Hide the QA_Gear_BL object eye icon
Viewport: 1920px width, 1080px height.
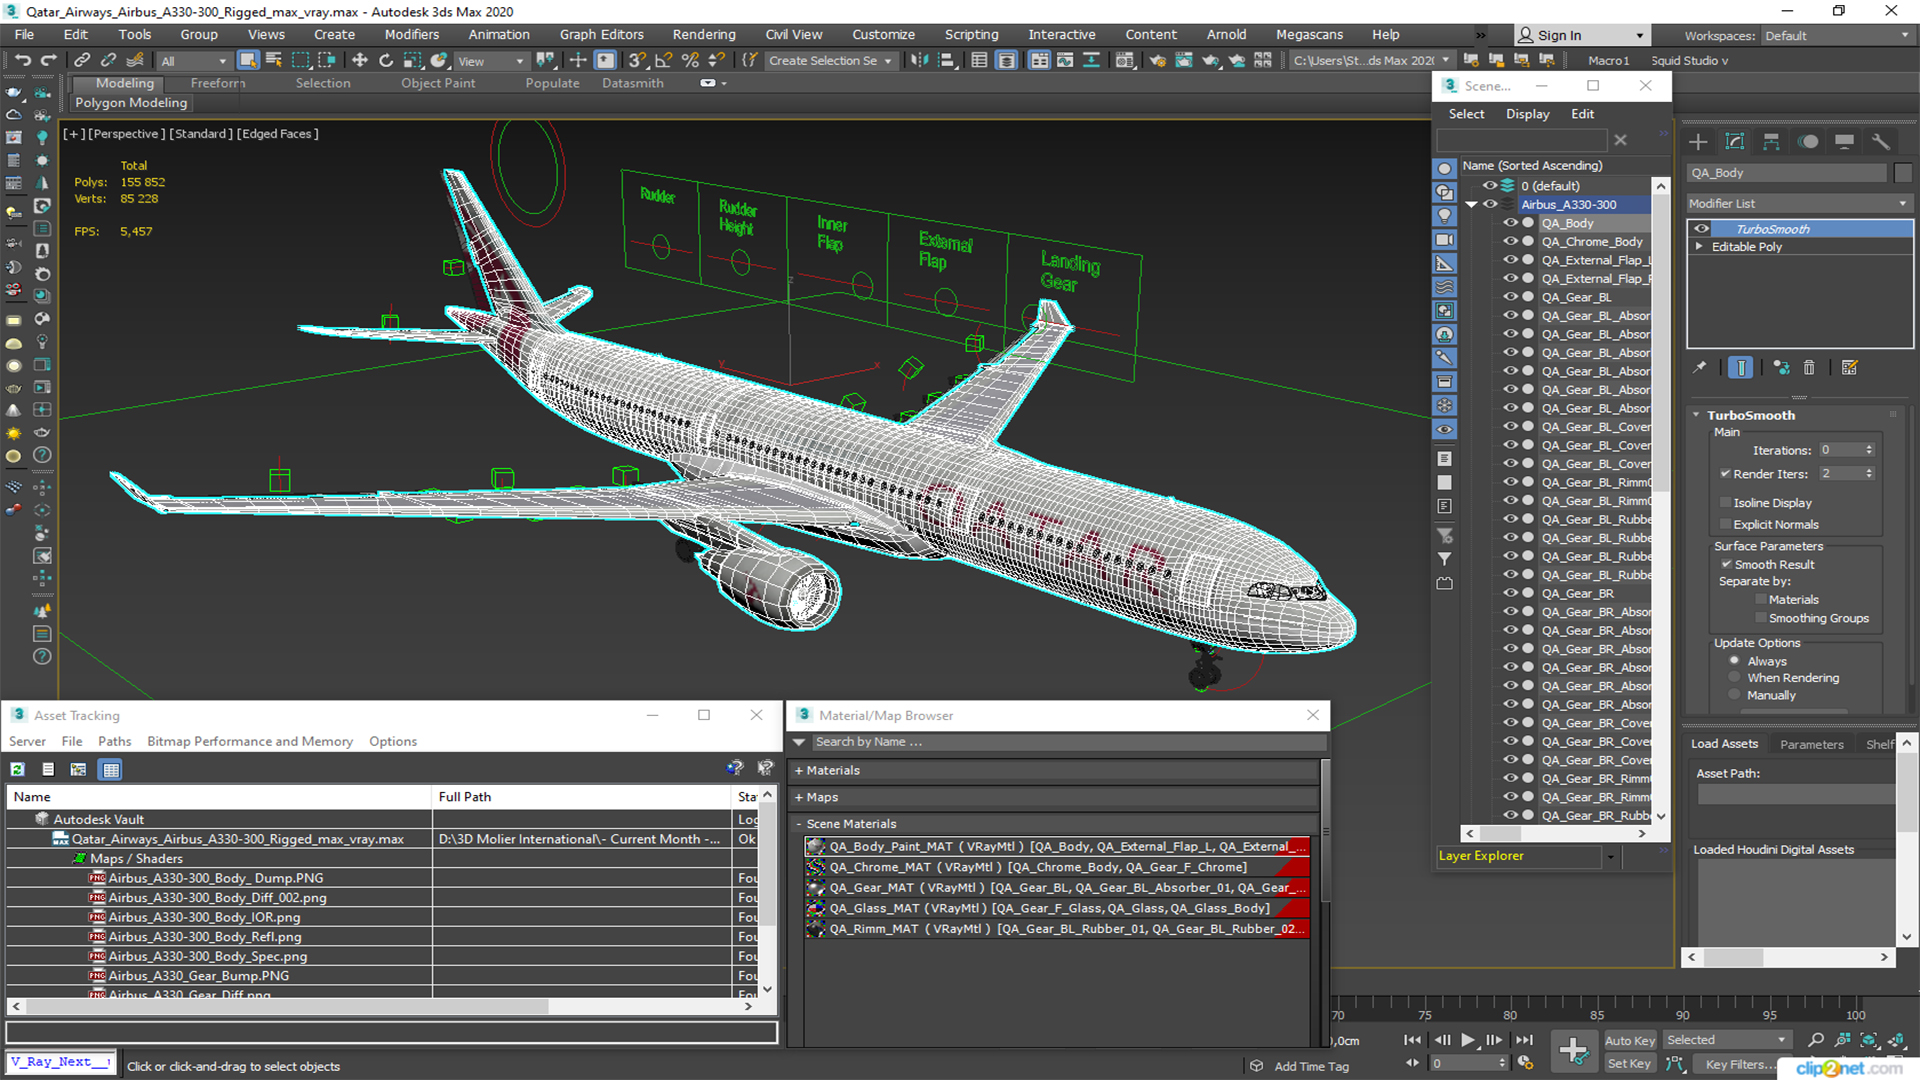pyautogui.click(x=1510, y=297)
